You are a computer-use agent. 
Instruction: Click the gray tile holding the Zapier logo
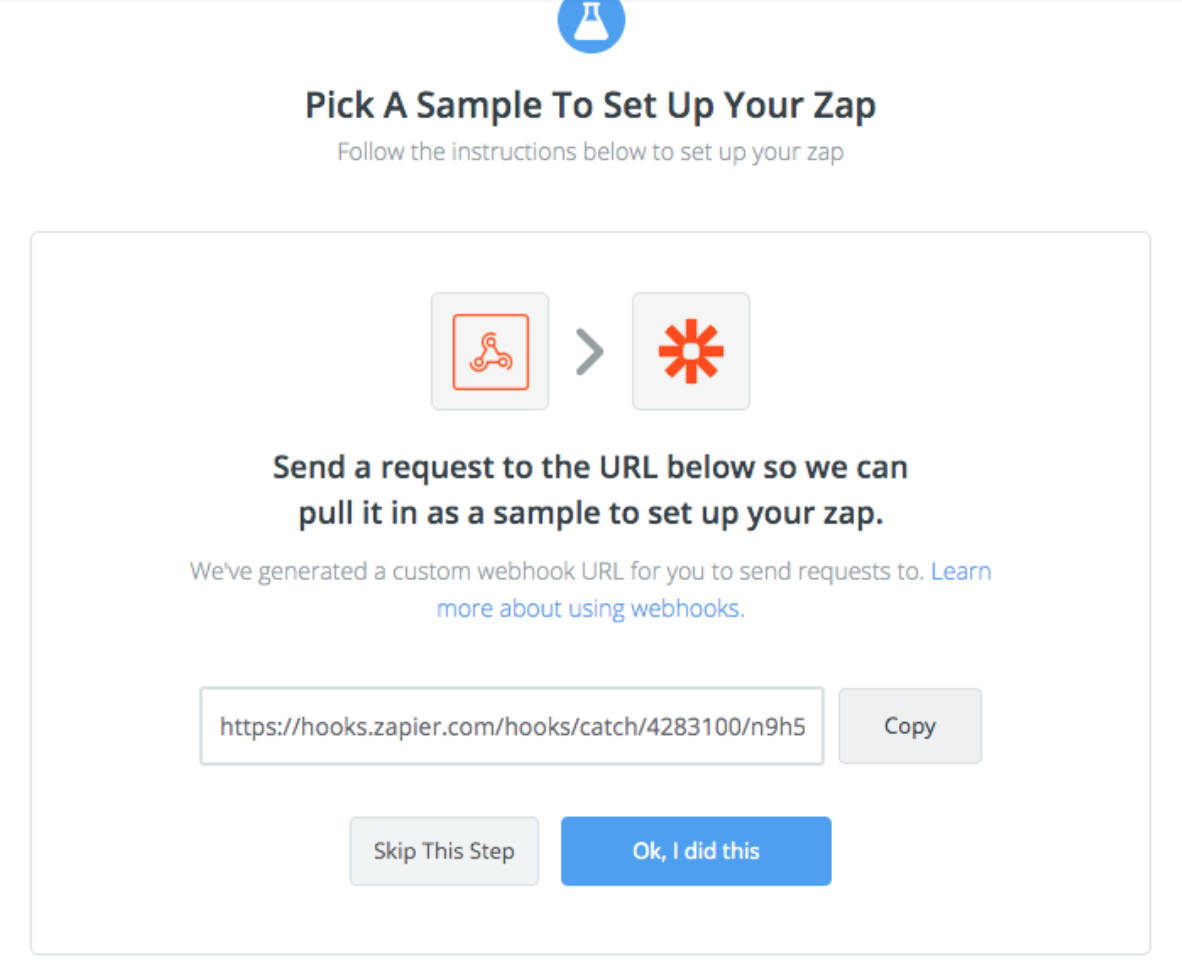691,351
